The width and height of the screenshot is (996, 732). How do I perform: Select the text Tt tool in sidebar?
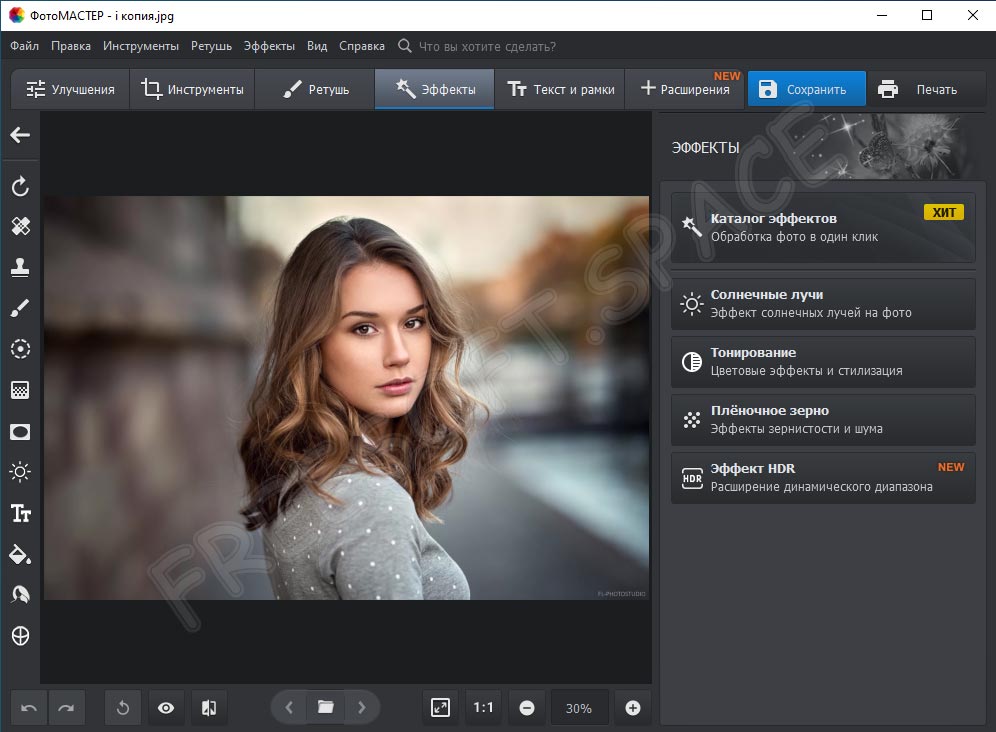click(20, 513)
